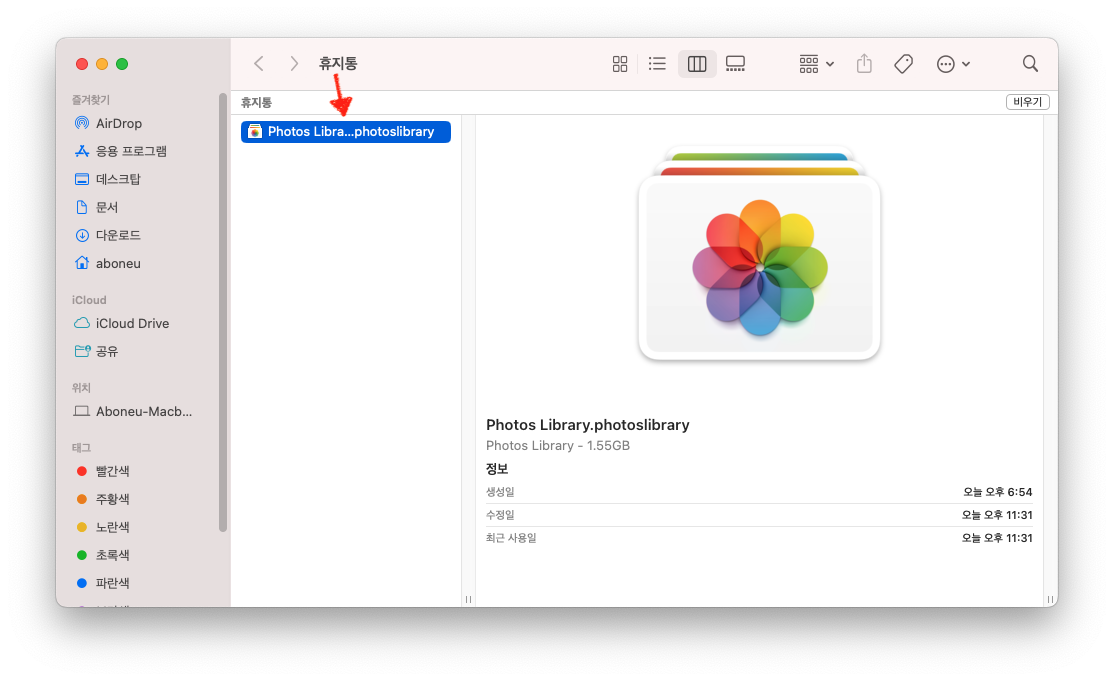The height and width of the screenshot is (681, 1114).
Task: Go forward with the right chevron
Action: point(293,64)
